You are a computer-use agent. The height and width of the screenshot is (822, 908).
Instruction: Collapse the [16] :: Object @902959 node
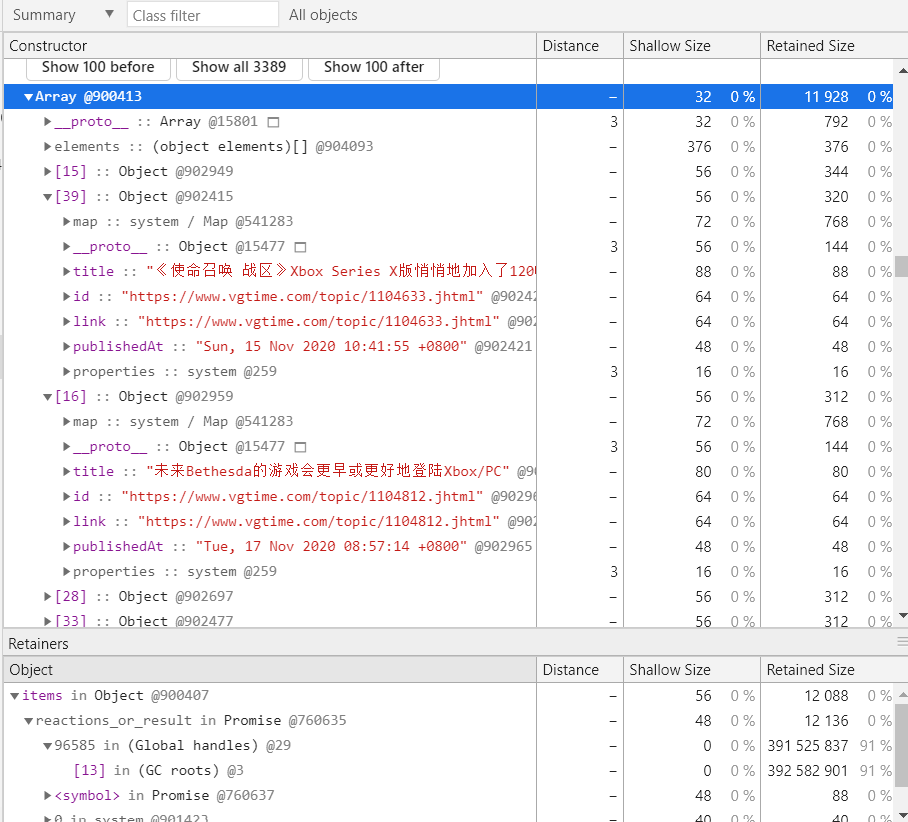click(48, 397)
